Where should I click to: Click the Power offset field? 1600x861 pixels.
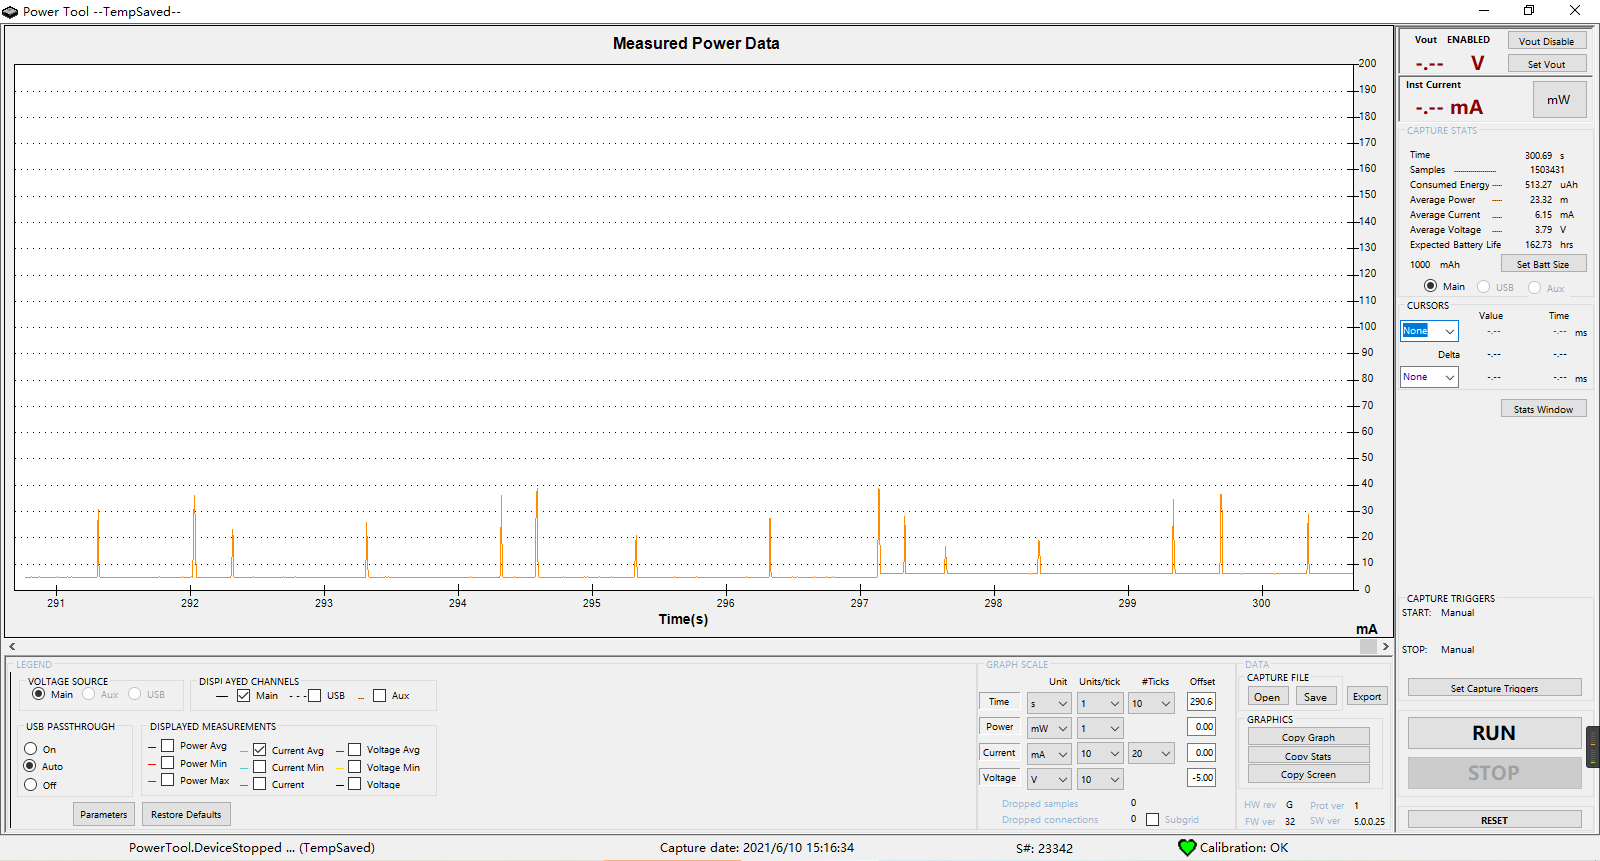[x=1201, y=727]
